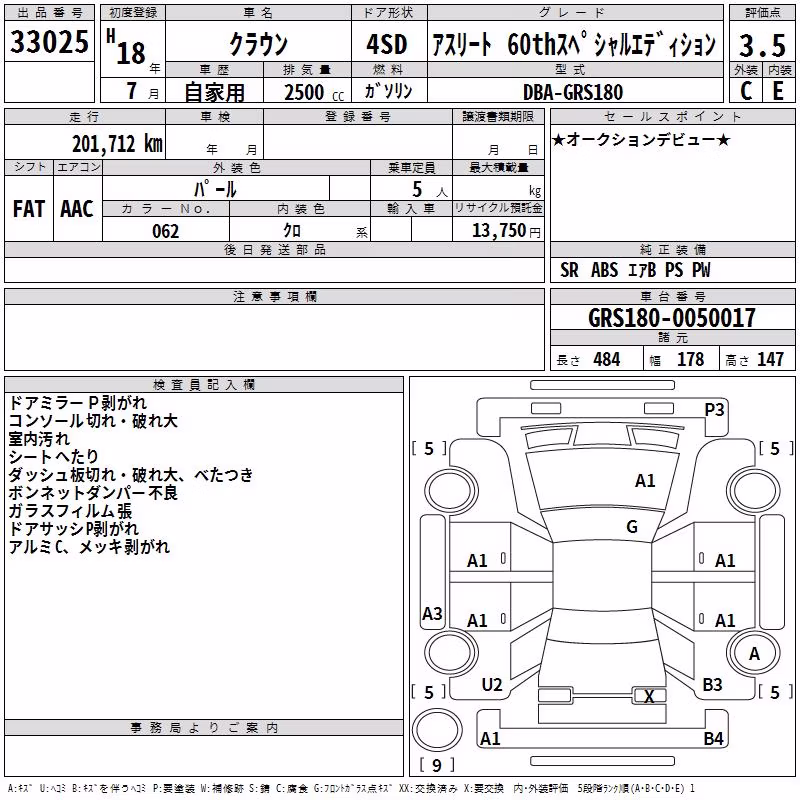
Task: Select grade アスリート 60thスペシャルエディション
Action: coord(574,44)
